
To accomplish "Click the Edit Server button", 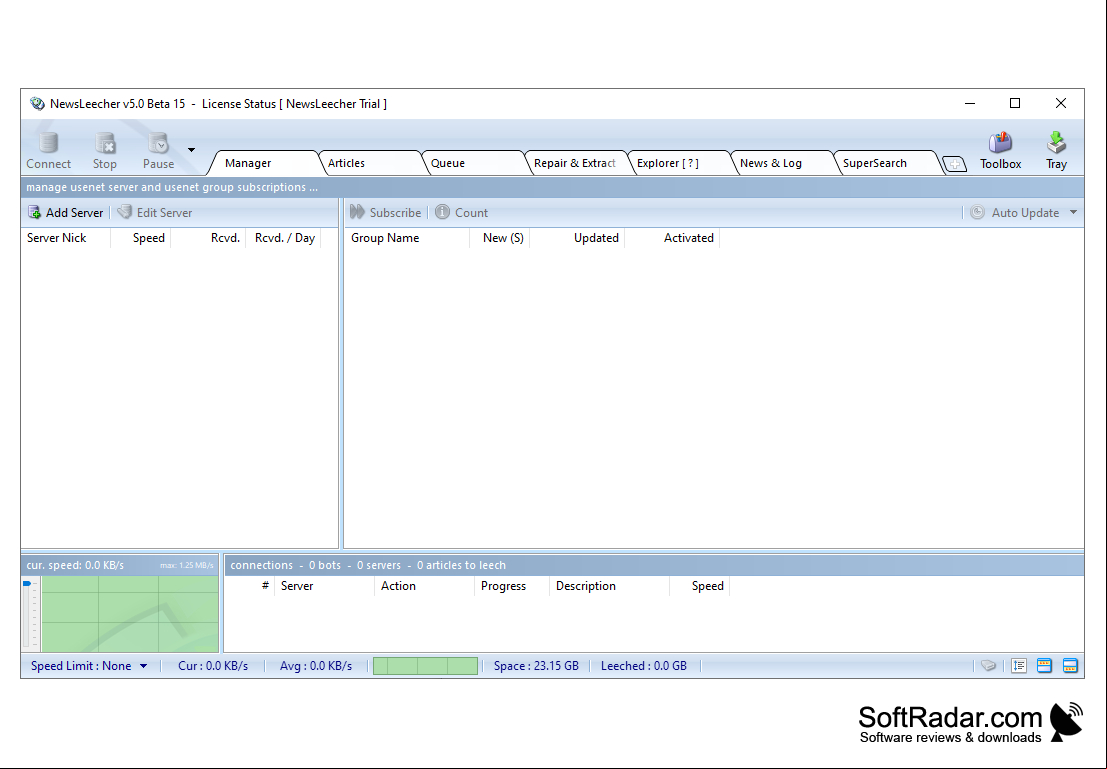I will [x=155, y=213].
